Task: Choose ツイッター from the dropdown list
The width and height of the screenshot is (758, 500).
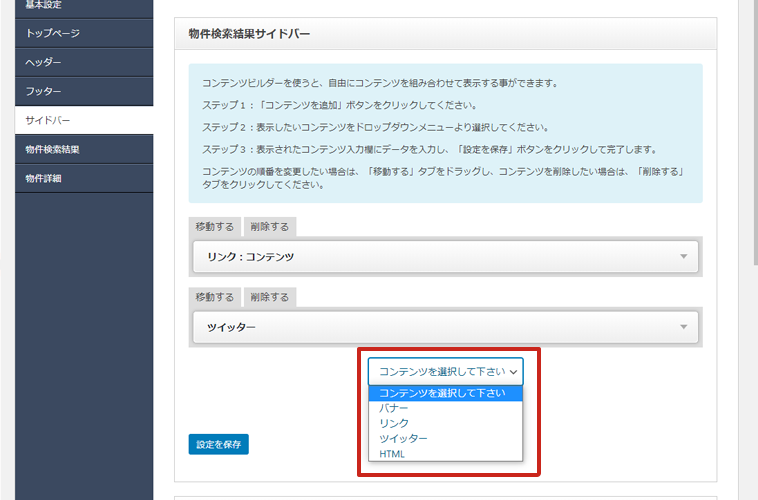Action: pos(403,438)
